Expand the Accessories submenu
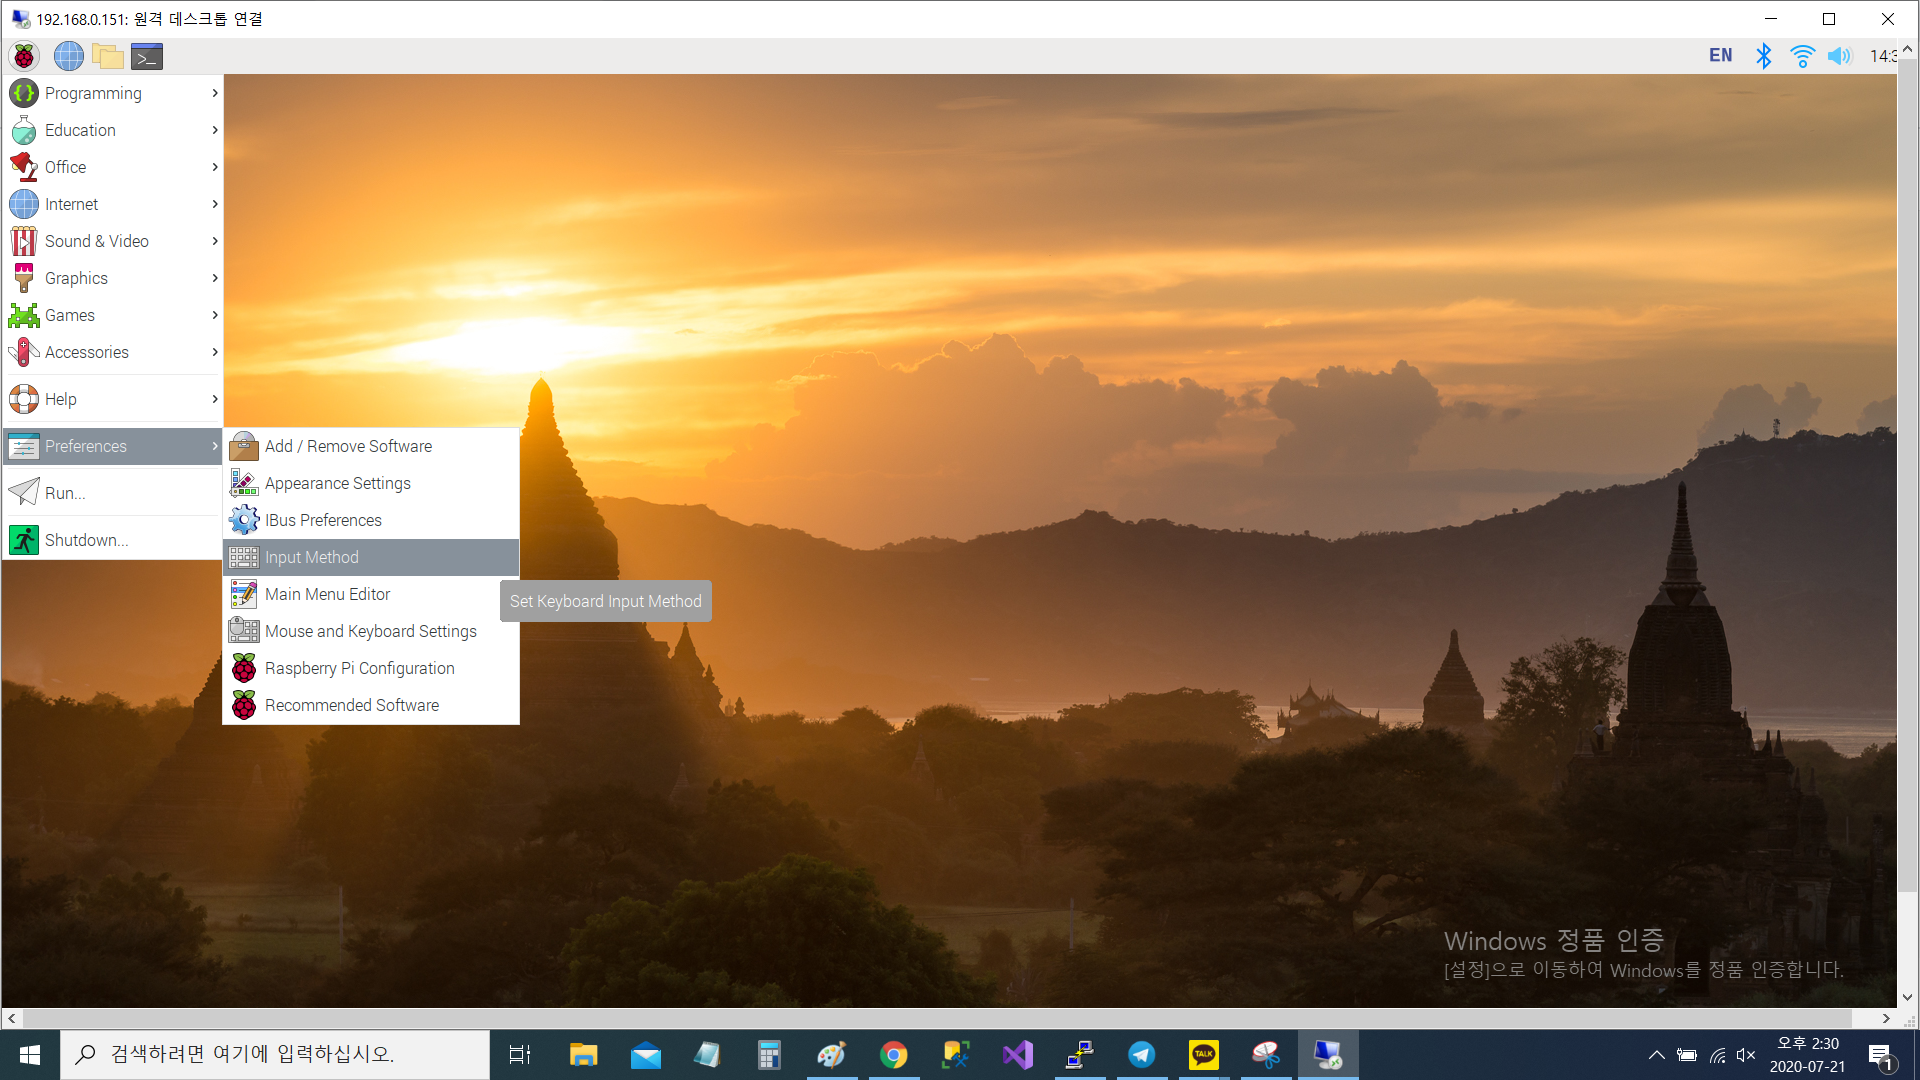This screenshot has height=1080, width=1920. [x=112, y=352]
